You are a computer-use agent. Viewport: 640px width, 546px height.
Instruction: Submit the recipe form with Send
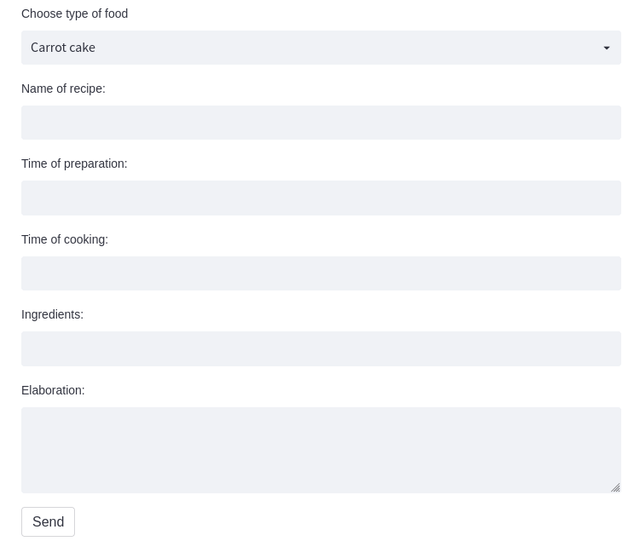pyautogui.click(x=48, y=522)
